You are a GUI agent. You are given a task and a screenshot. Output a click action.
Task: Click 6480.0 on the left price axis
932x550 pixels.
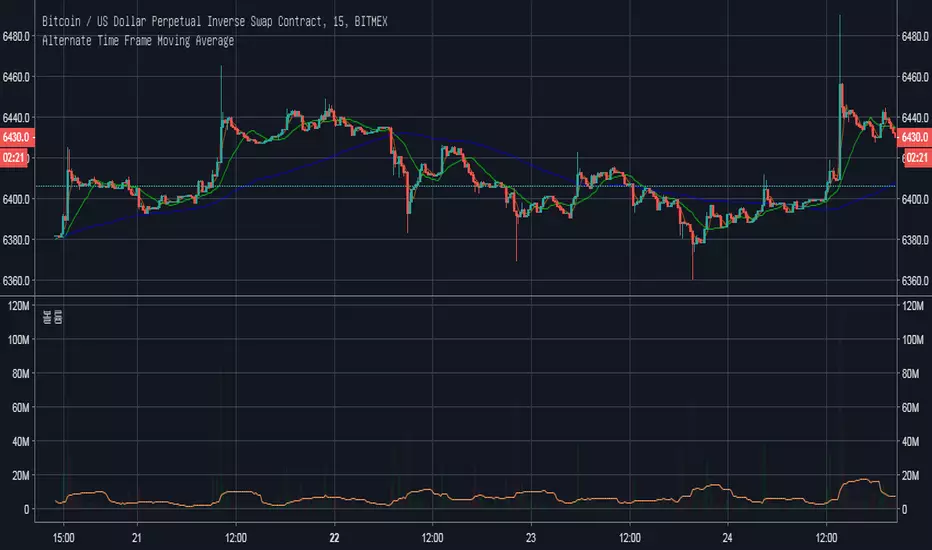17,36
